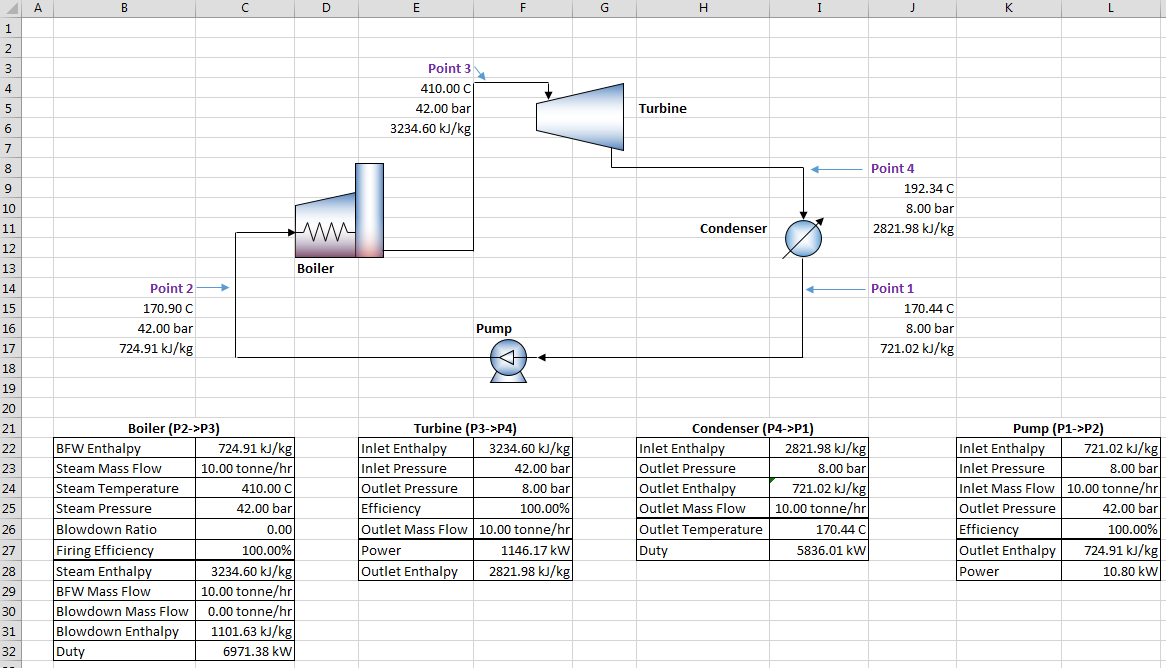1166x668 pixels.
Task: Select the Turbine shape in the diagram
Action: (580, 117)
